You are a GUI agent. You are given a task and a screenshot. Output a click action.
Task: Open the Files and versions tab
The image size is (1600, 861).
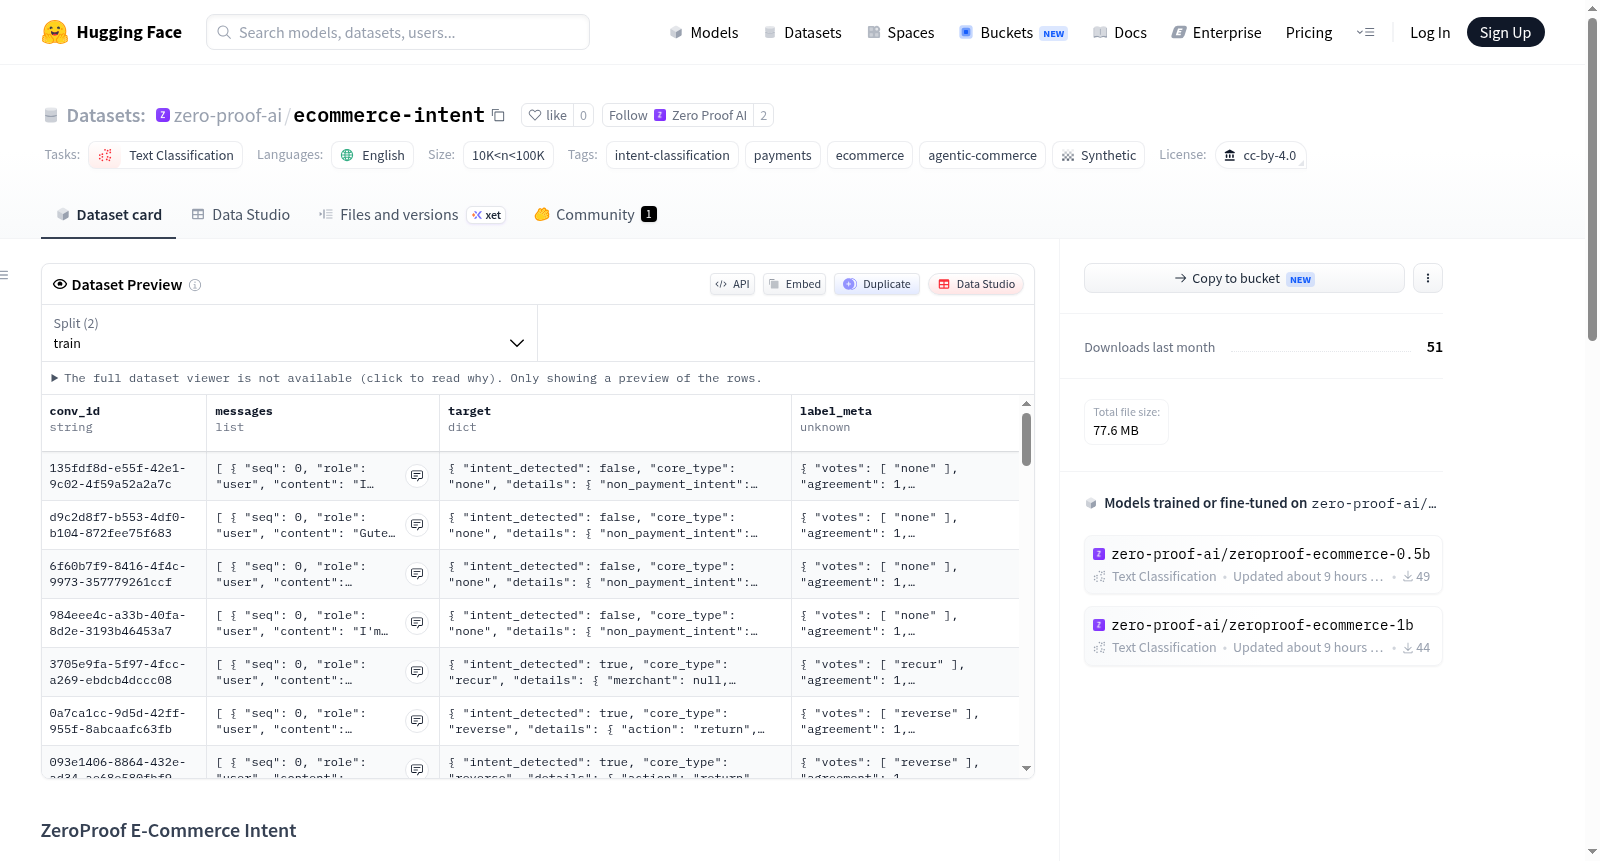click(412, 215)
